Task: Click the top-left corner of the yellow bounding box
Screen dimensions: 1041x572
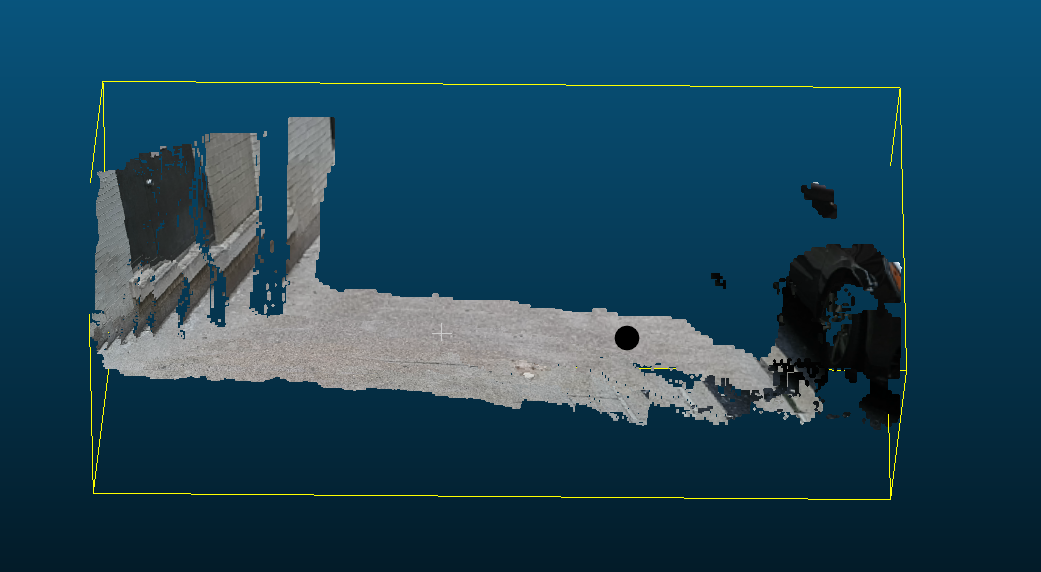Action: 103,82
